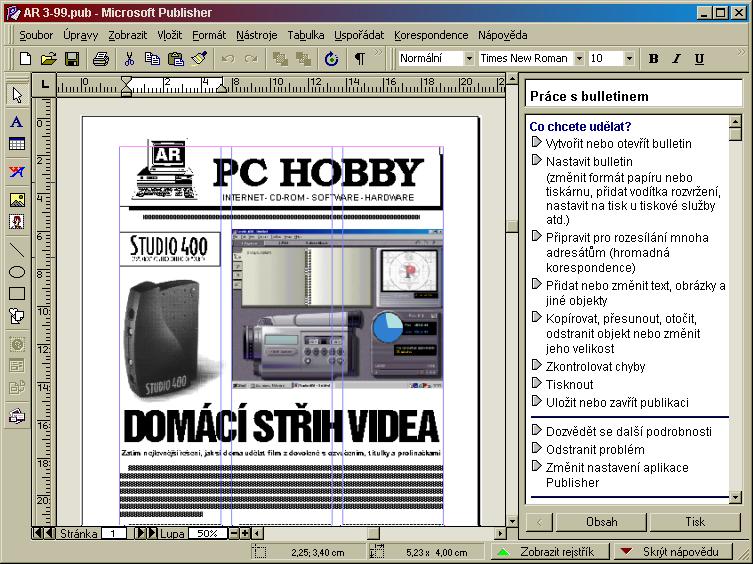Toggle Underline formatting
753x564 pixels.
pos(699,59)
